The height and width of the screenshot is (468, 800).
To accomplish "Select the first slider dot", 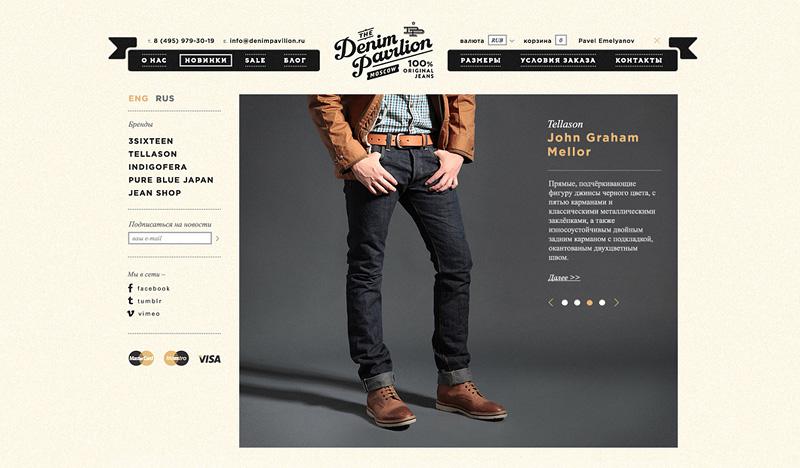I will [565, 303].
